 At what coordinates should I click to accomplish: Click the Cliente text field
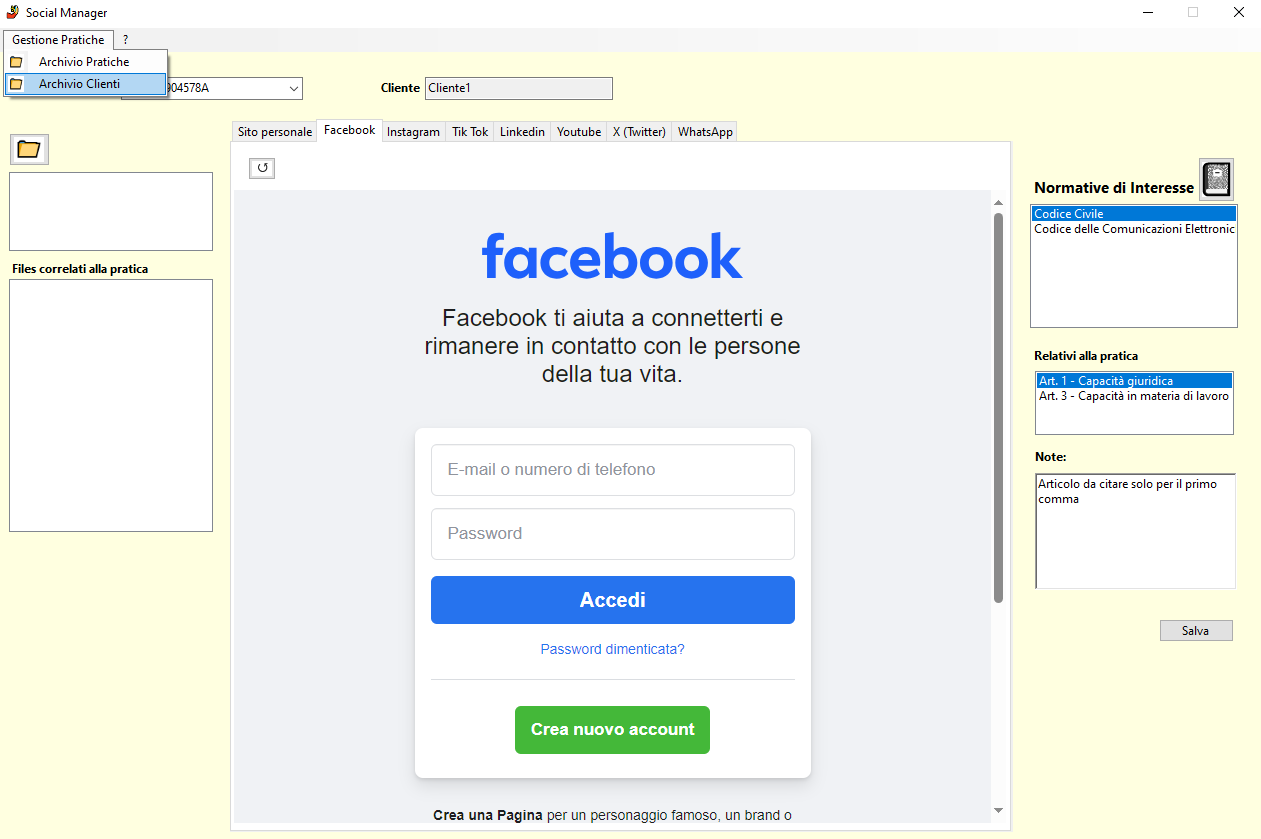tap(519, 88)
